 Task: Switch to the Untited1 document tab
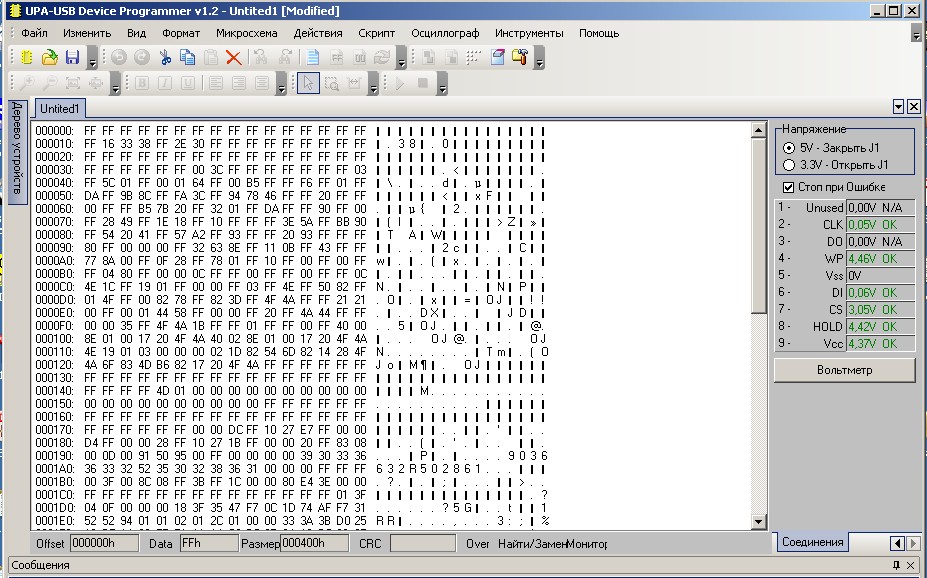click(x=60, y=109)
